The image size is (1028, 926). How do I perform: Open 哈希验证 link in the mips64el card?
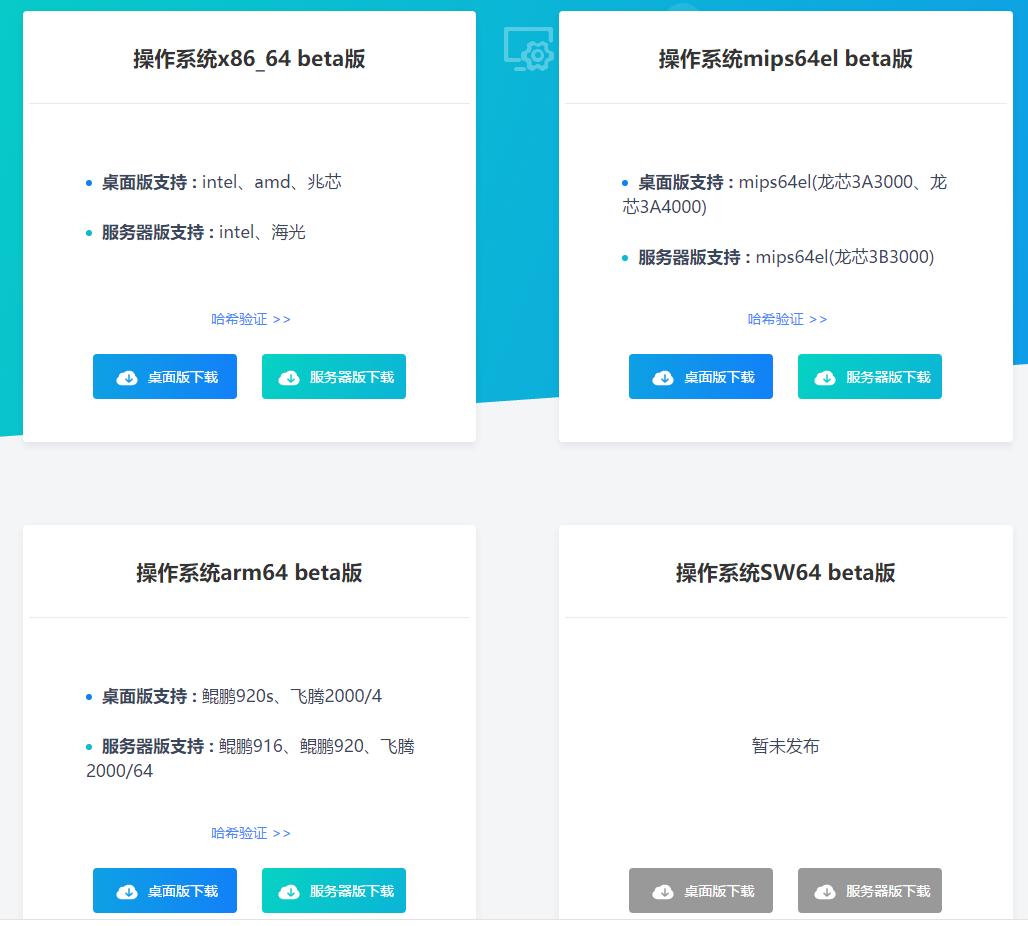coord(788,318)
